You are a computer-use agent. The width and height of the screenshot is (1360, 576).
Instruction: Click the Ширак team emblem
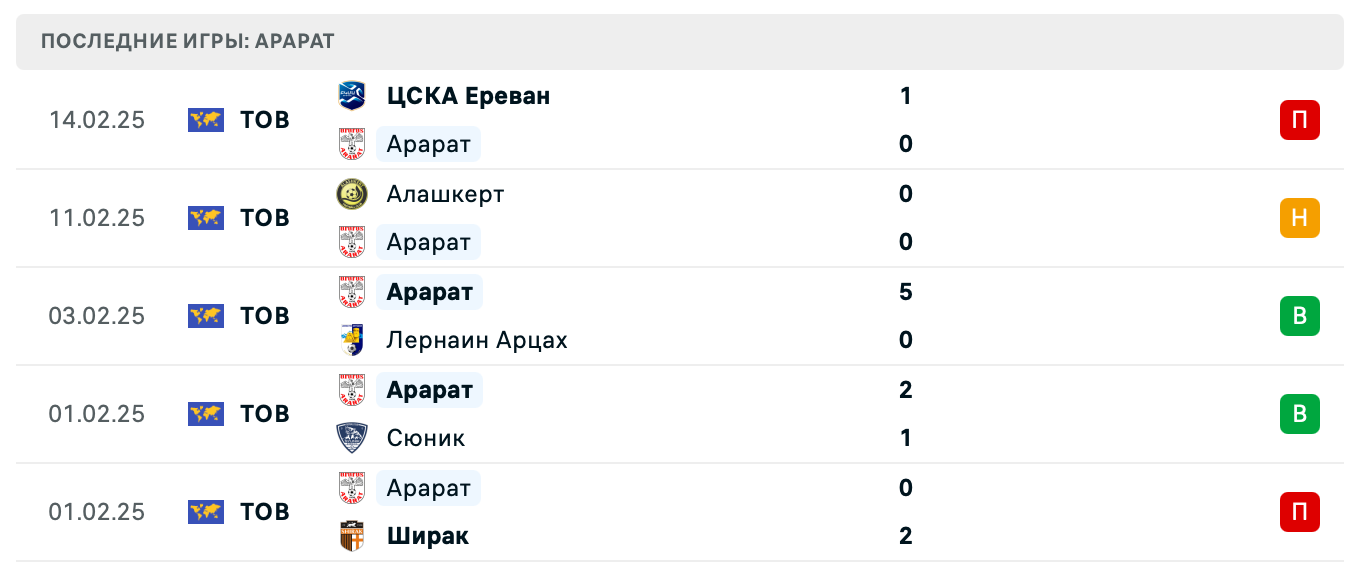352,536
